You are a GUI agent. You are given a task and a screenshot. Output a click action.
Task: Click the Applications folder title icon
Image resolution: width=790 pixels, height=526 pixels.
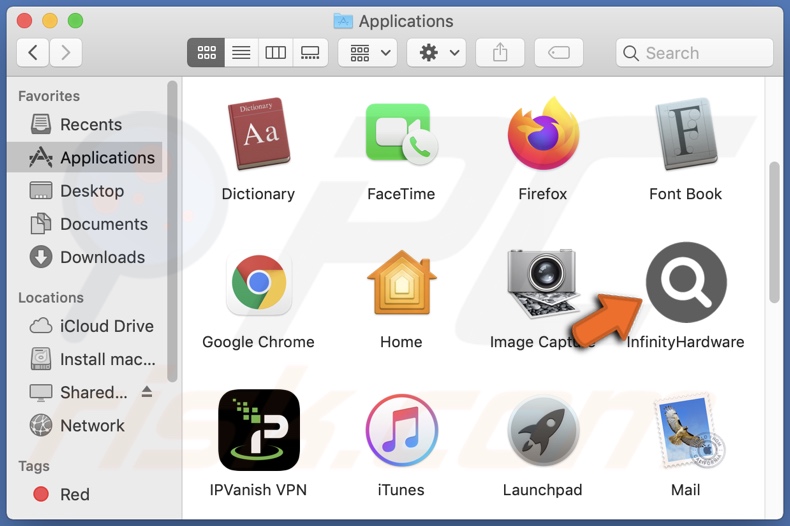[x=343, y=21]
